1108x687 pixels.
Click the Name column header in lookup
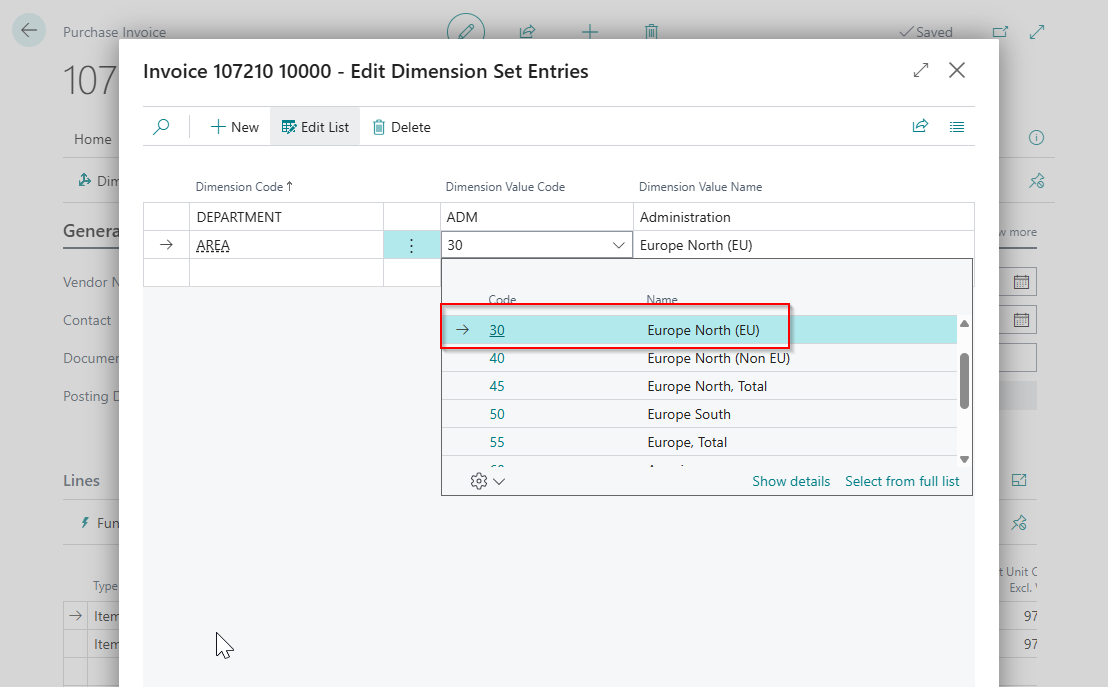pos(662,300)
